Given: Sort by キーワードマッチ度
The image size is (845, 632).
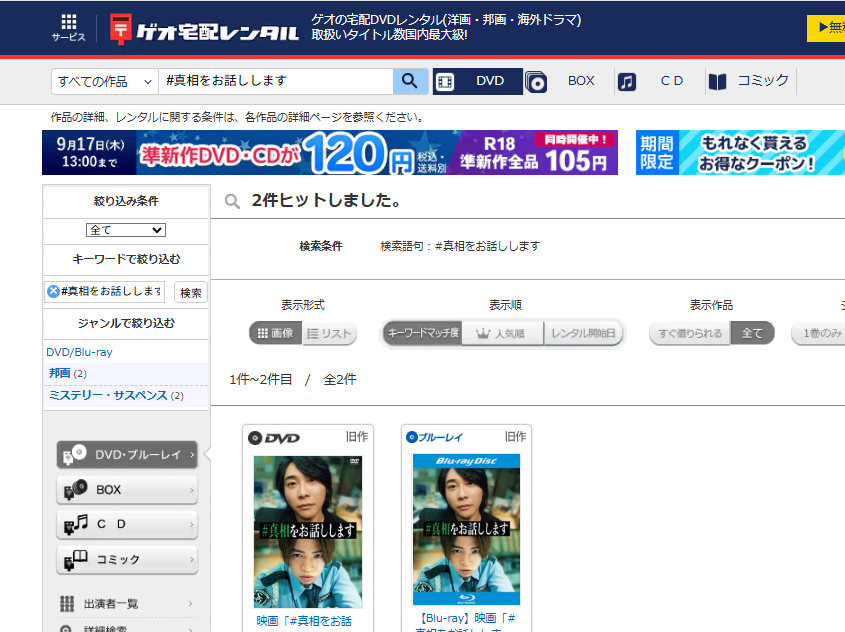Looking at the screenshot, I should tap(422, 333).
